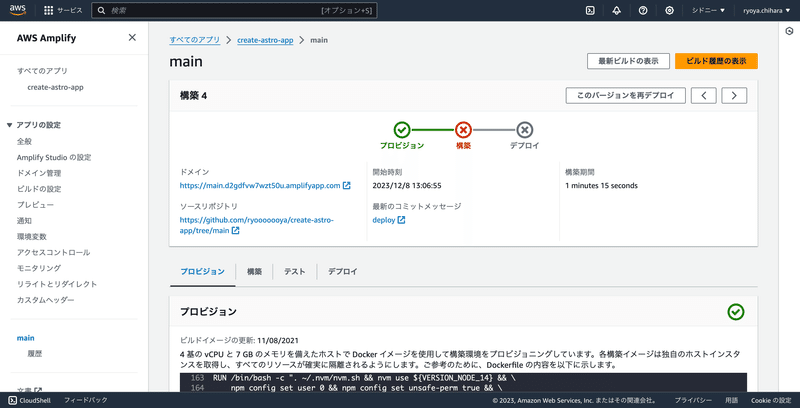Image resolution: width=800 pixels, height=408 pixels.
Task: Open external link icon beside domain URL
Action: click(x=346, y=186)
